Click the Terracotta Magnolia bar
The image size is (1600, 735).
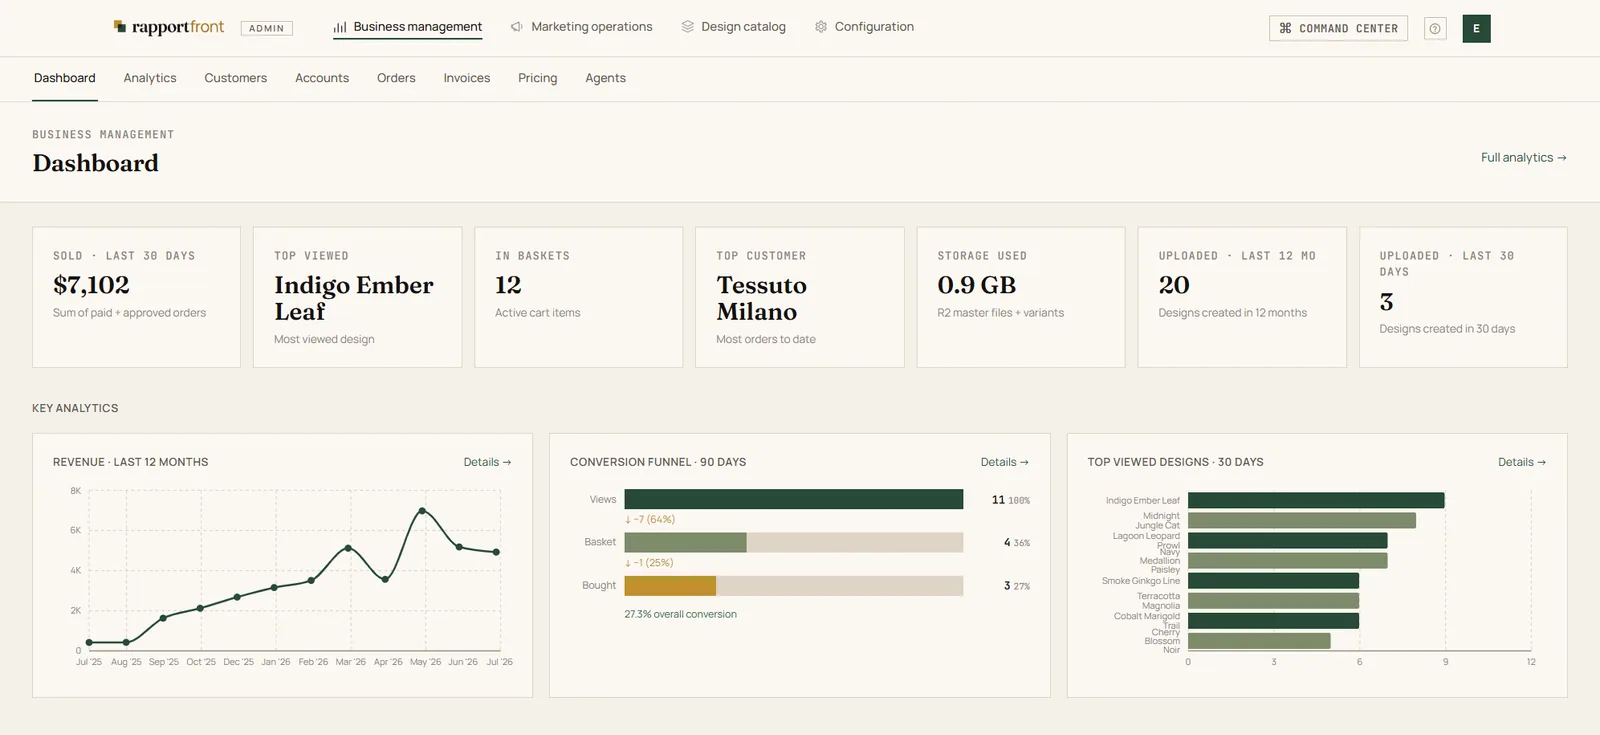(1273, 601)
